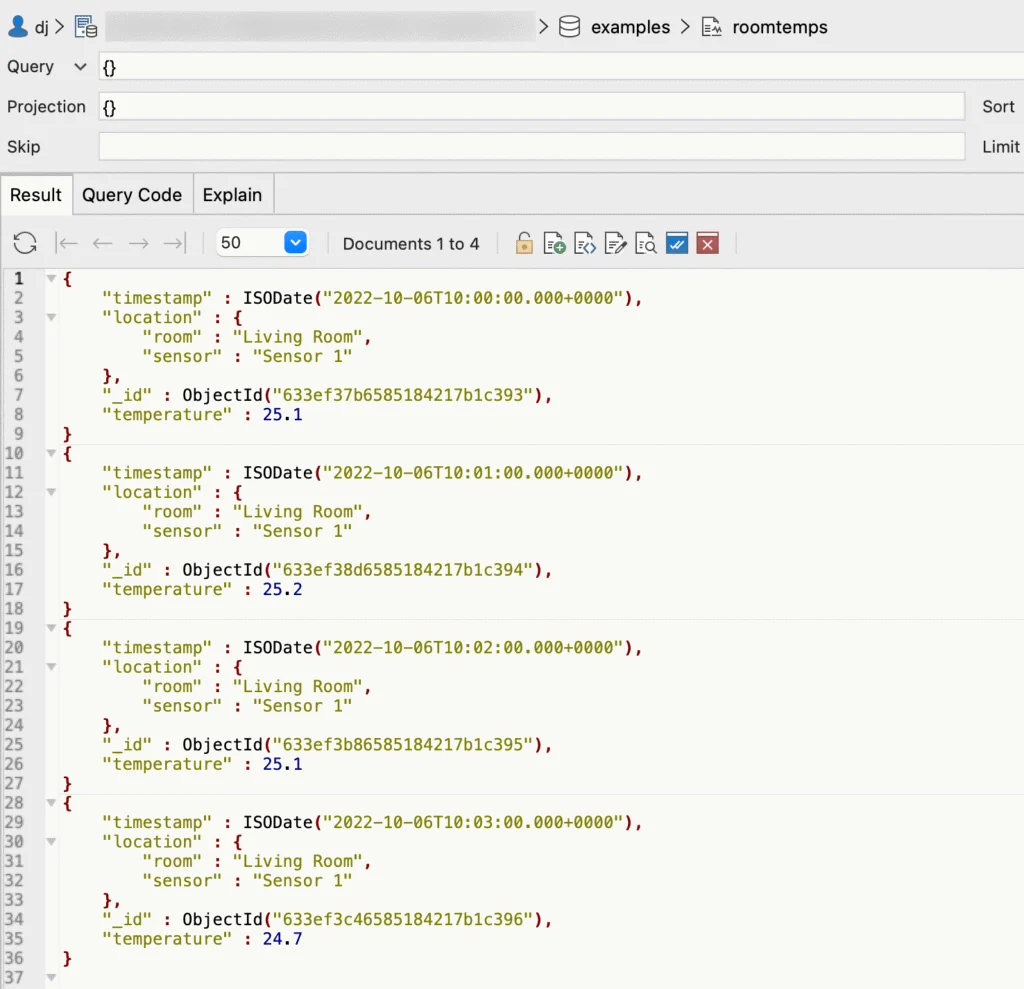Click the add document icon
Viewport: 1024px width, 989px height.
tap(554, 244)
